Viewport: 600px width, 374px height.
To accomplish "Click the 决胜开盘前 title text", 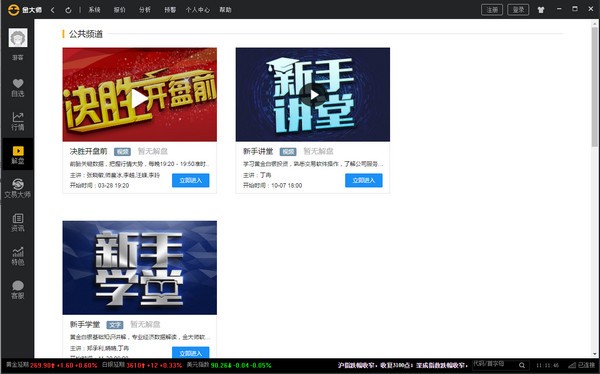I will point(88,152).
